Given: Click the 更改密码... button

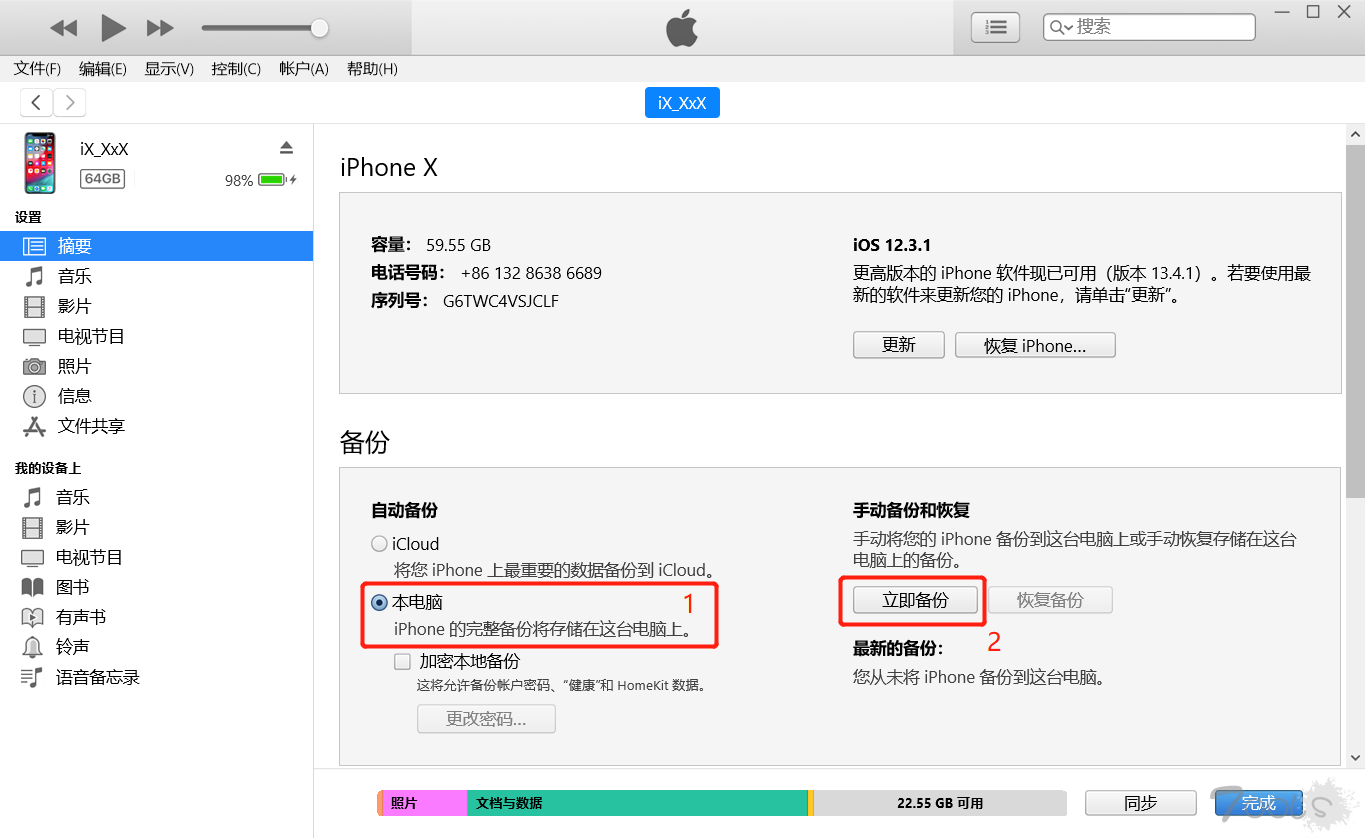Looking at the screenshot, I should (486, 719).
